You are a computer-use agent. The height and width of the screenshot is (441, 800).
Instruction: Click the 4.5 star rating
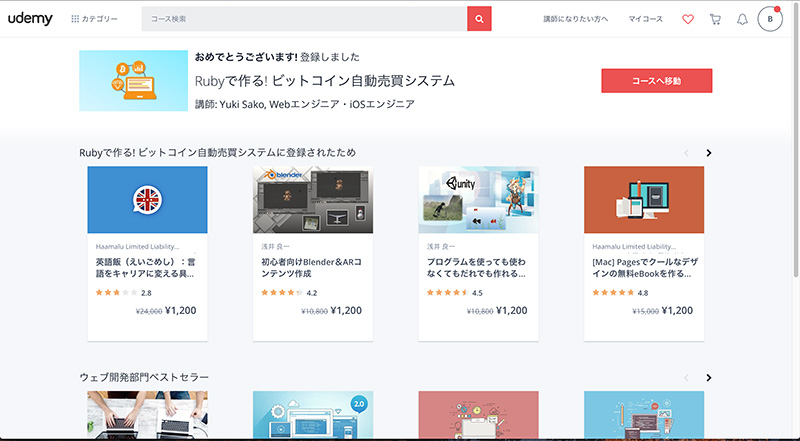(455, 292)
